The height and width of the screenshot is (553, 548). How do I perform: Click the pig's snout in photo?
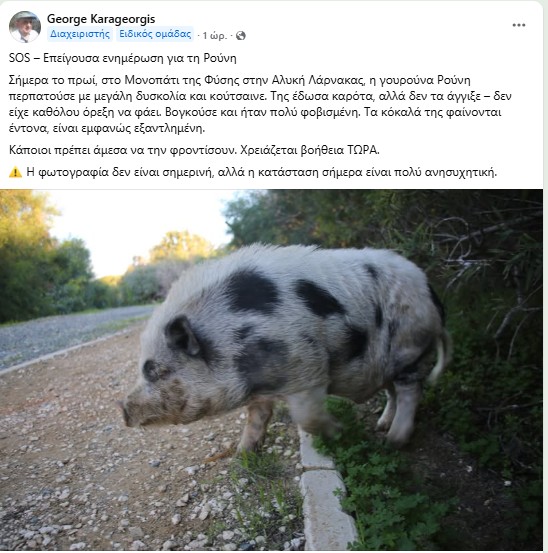click(128, 411)
